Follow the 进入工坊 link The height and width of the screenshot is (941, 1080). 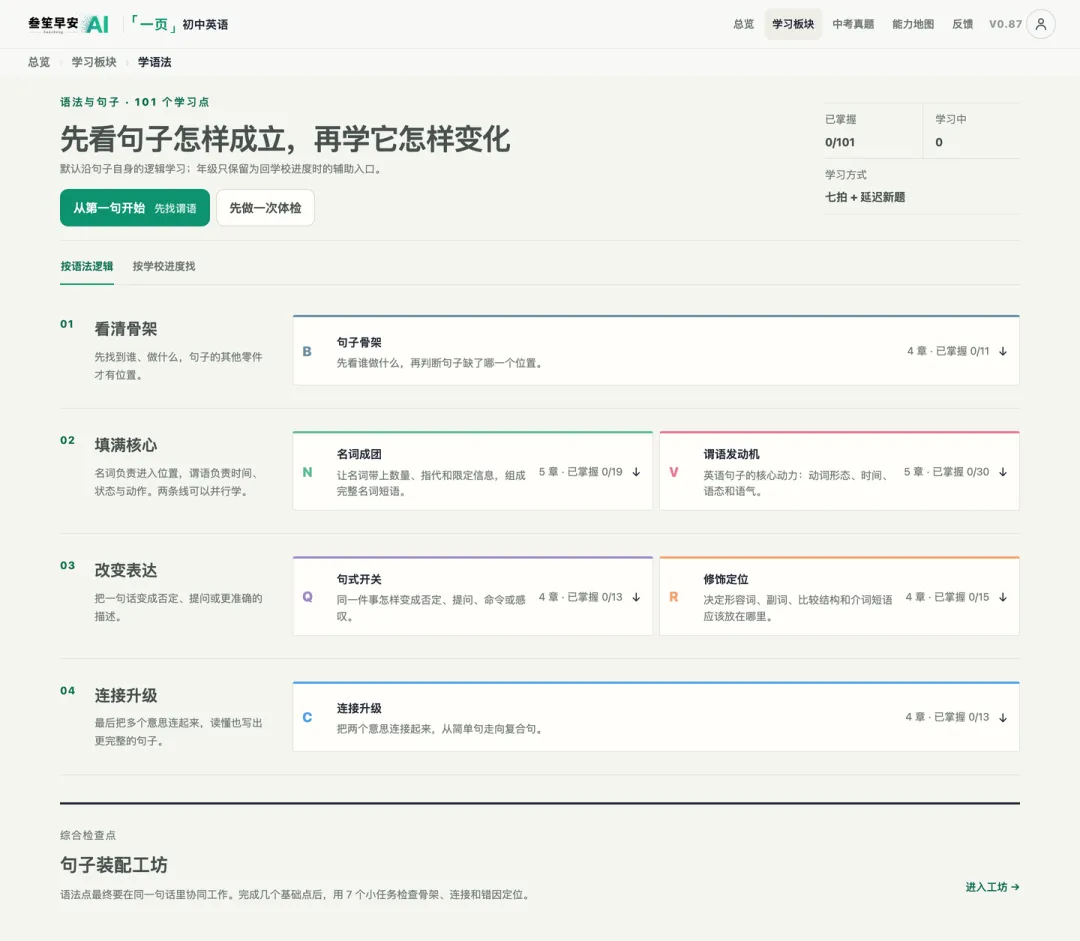tap(992, 887)
